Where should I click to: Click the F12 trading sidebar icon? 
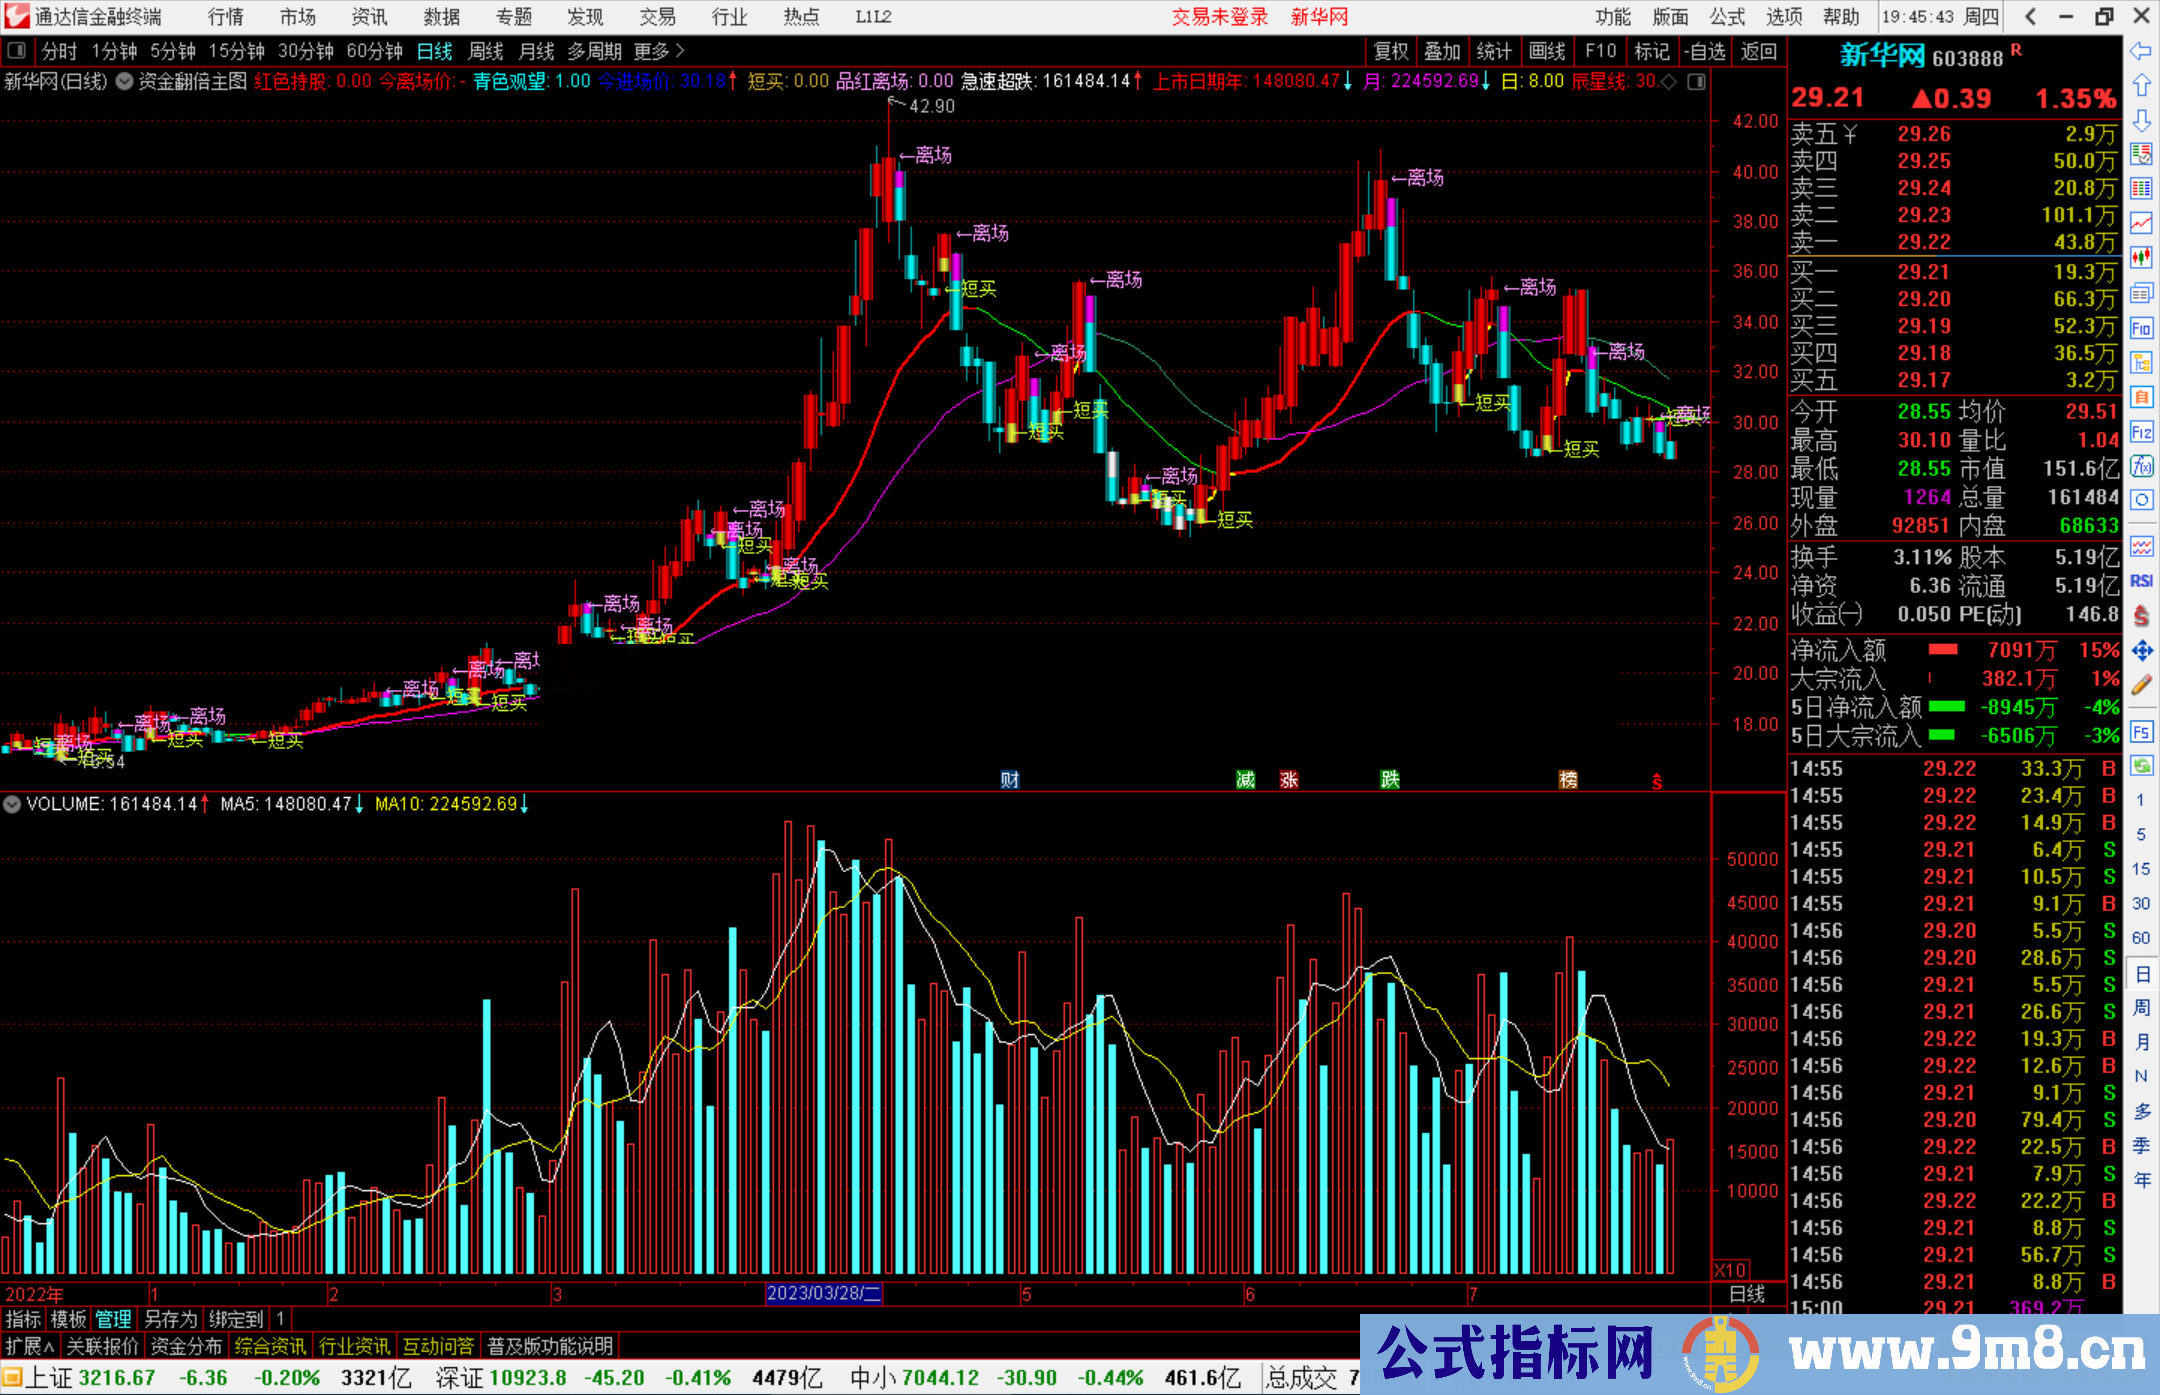pos(2141,432)
